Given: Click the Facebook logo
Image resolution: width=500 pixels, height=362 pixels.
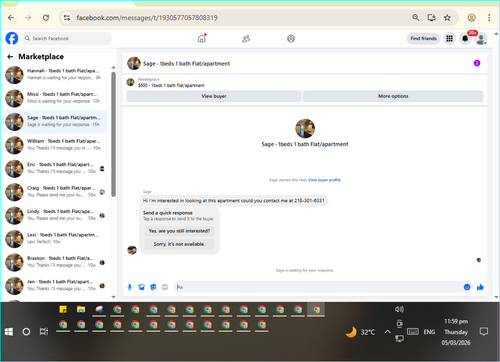Looking at the screenshot, I should click(12, 38).
